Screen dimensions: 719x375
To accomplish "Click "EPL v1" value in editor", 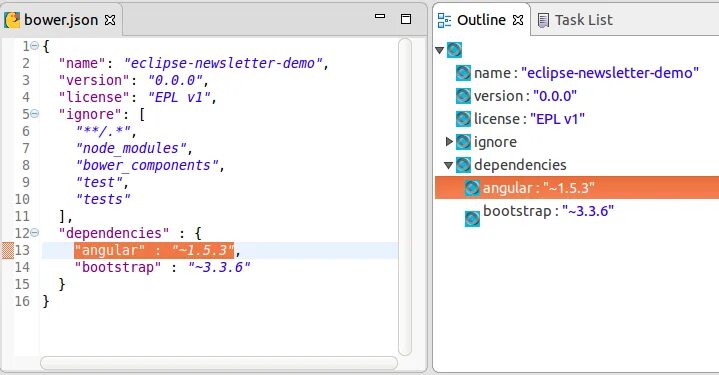I will pyautogui.click(x=179, y=97).
